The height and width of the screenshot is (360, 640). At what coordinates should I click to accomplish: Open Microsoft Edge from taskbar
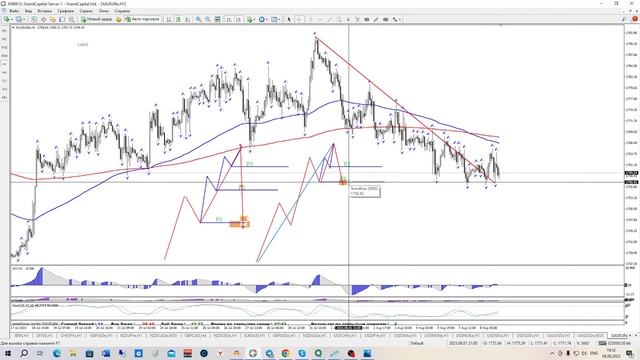(57, 353)
